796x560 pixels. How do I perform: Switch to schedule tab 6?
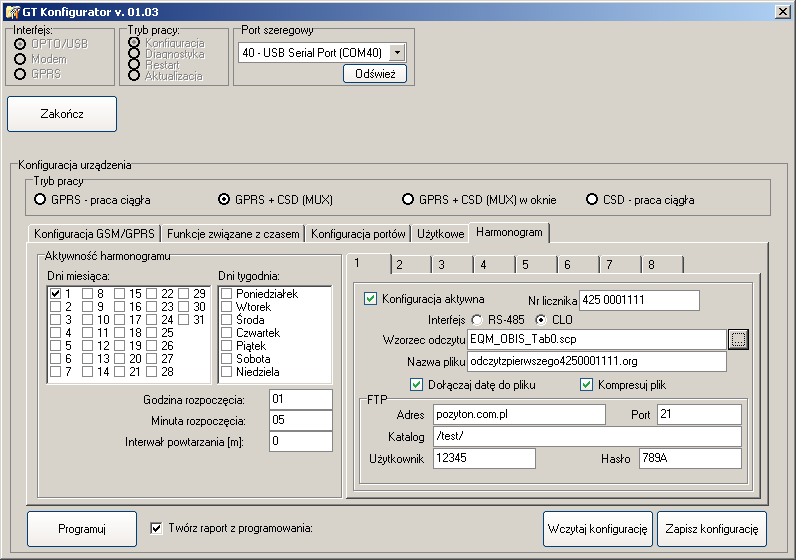point(579,265)
